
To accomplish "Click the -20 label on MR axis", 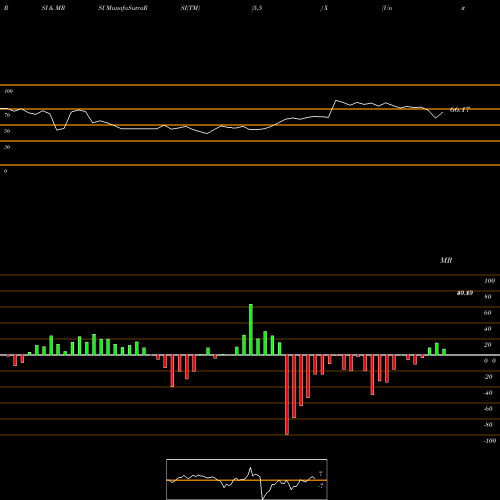I will (488, 377).
